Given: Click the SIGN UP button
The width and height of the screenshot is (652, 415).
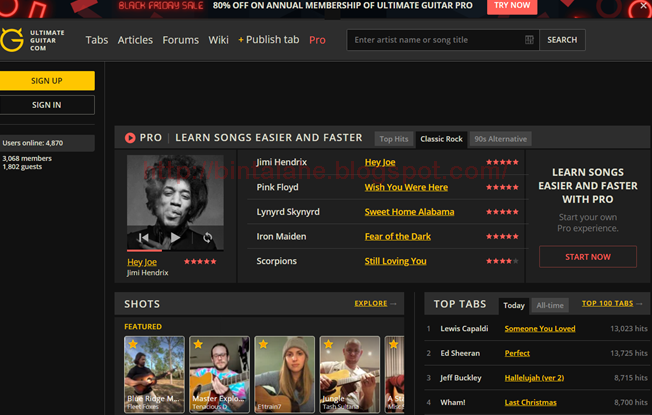Looking at the screenshot, I should [47, 81].
